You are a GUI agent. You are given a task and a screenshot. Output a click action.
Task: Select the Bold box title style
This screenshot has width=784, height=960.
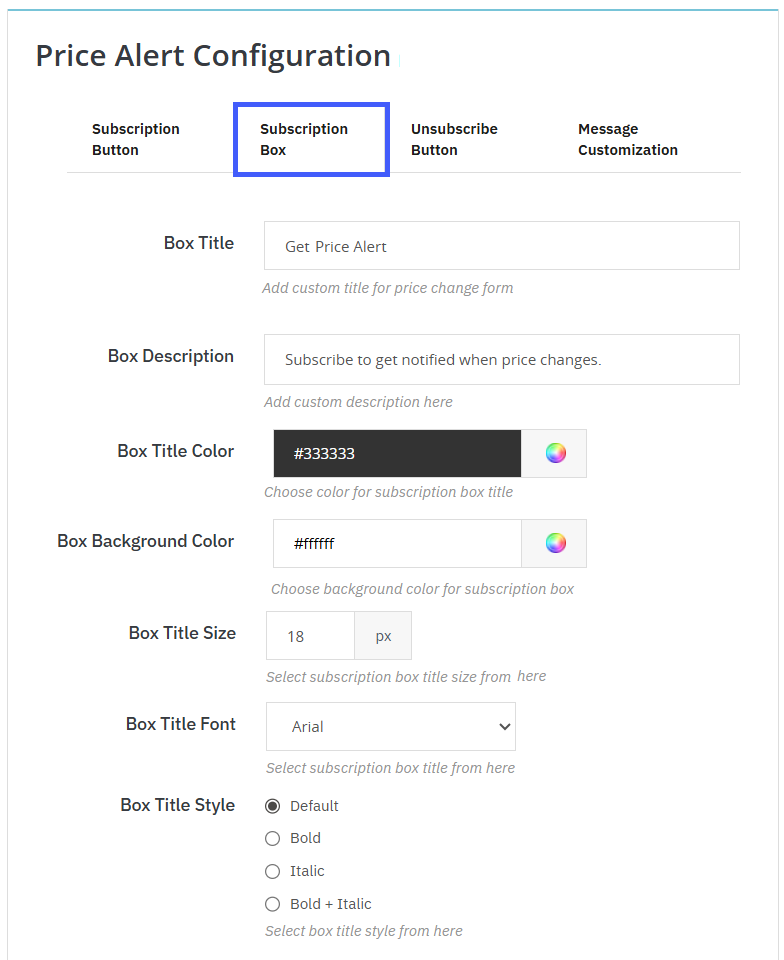pos(272,838)
